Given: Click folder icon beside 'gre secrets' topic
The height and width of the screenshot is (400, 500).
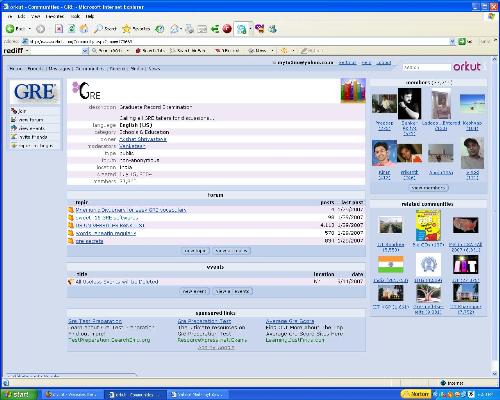Looking at the screenshot, I should [x=71, y=241].
